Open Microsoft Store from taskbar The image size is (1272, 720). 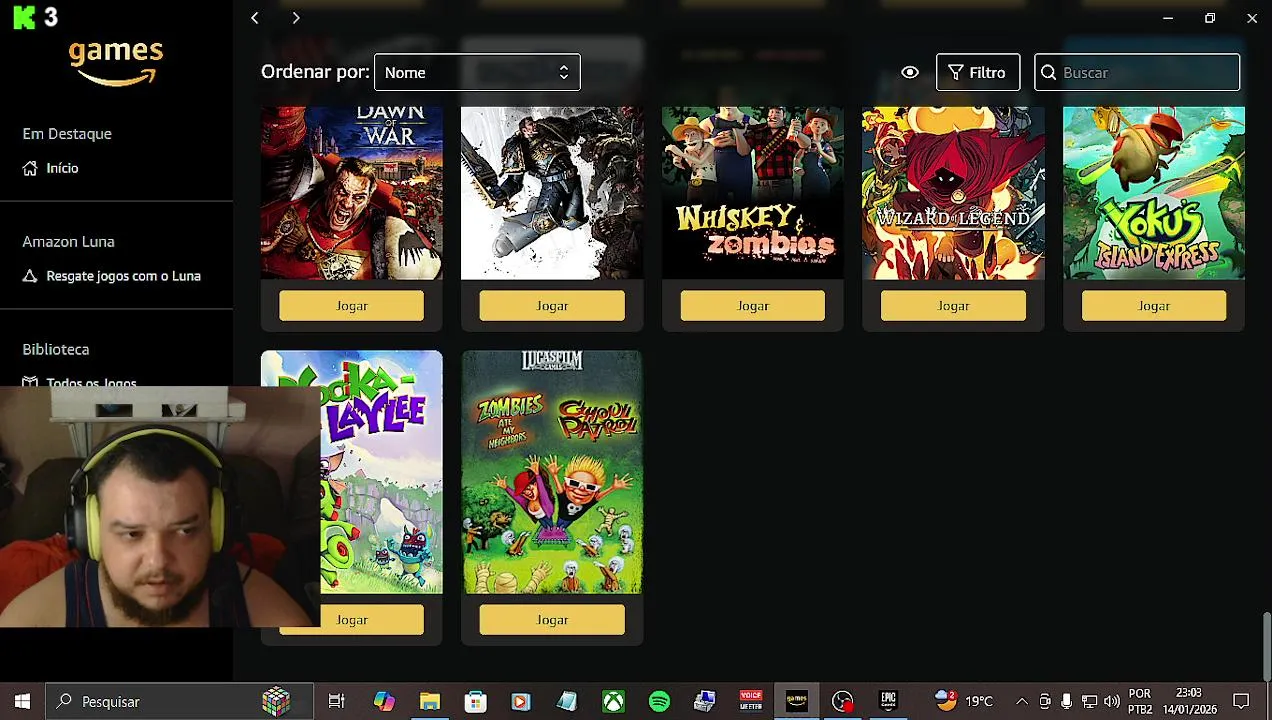[x=475, y=701]
